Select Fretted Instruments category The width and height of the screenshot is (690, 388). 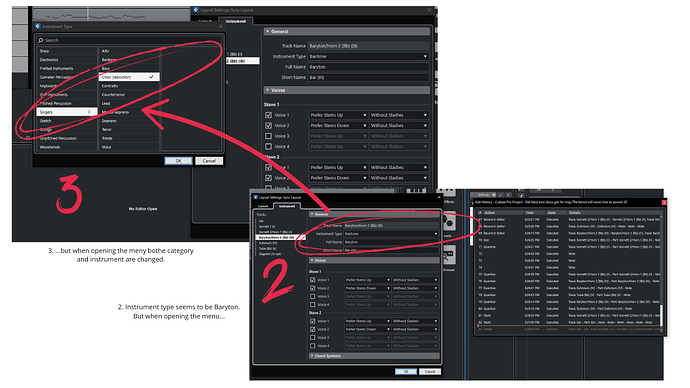[x=67, y=69]
